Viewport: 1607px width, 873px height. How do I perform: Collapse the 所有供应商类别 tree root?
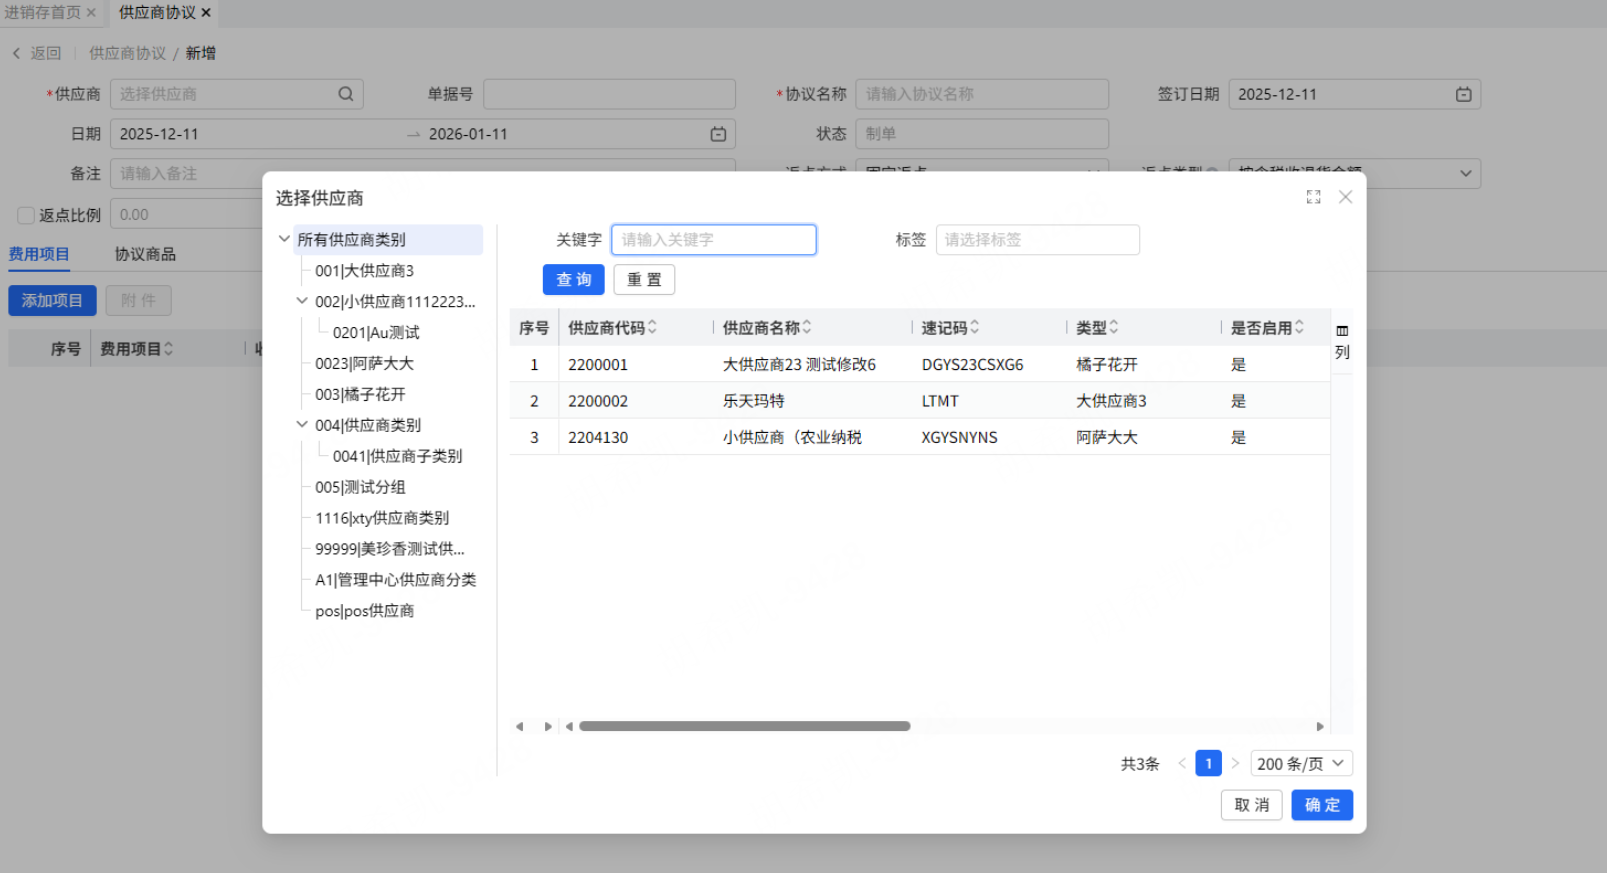[x=284, y=239]
